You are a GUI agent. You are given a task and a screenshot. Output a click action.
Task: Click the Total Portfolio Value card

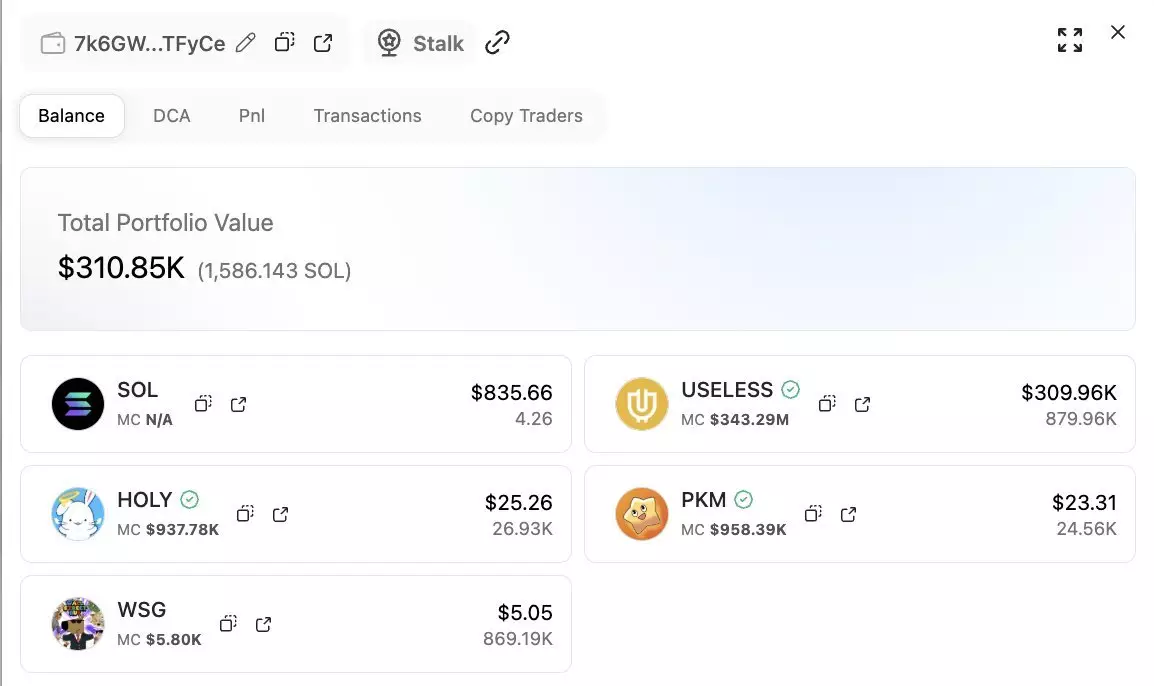click(x=577, y=248)
